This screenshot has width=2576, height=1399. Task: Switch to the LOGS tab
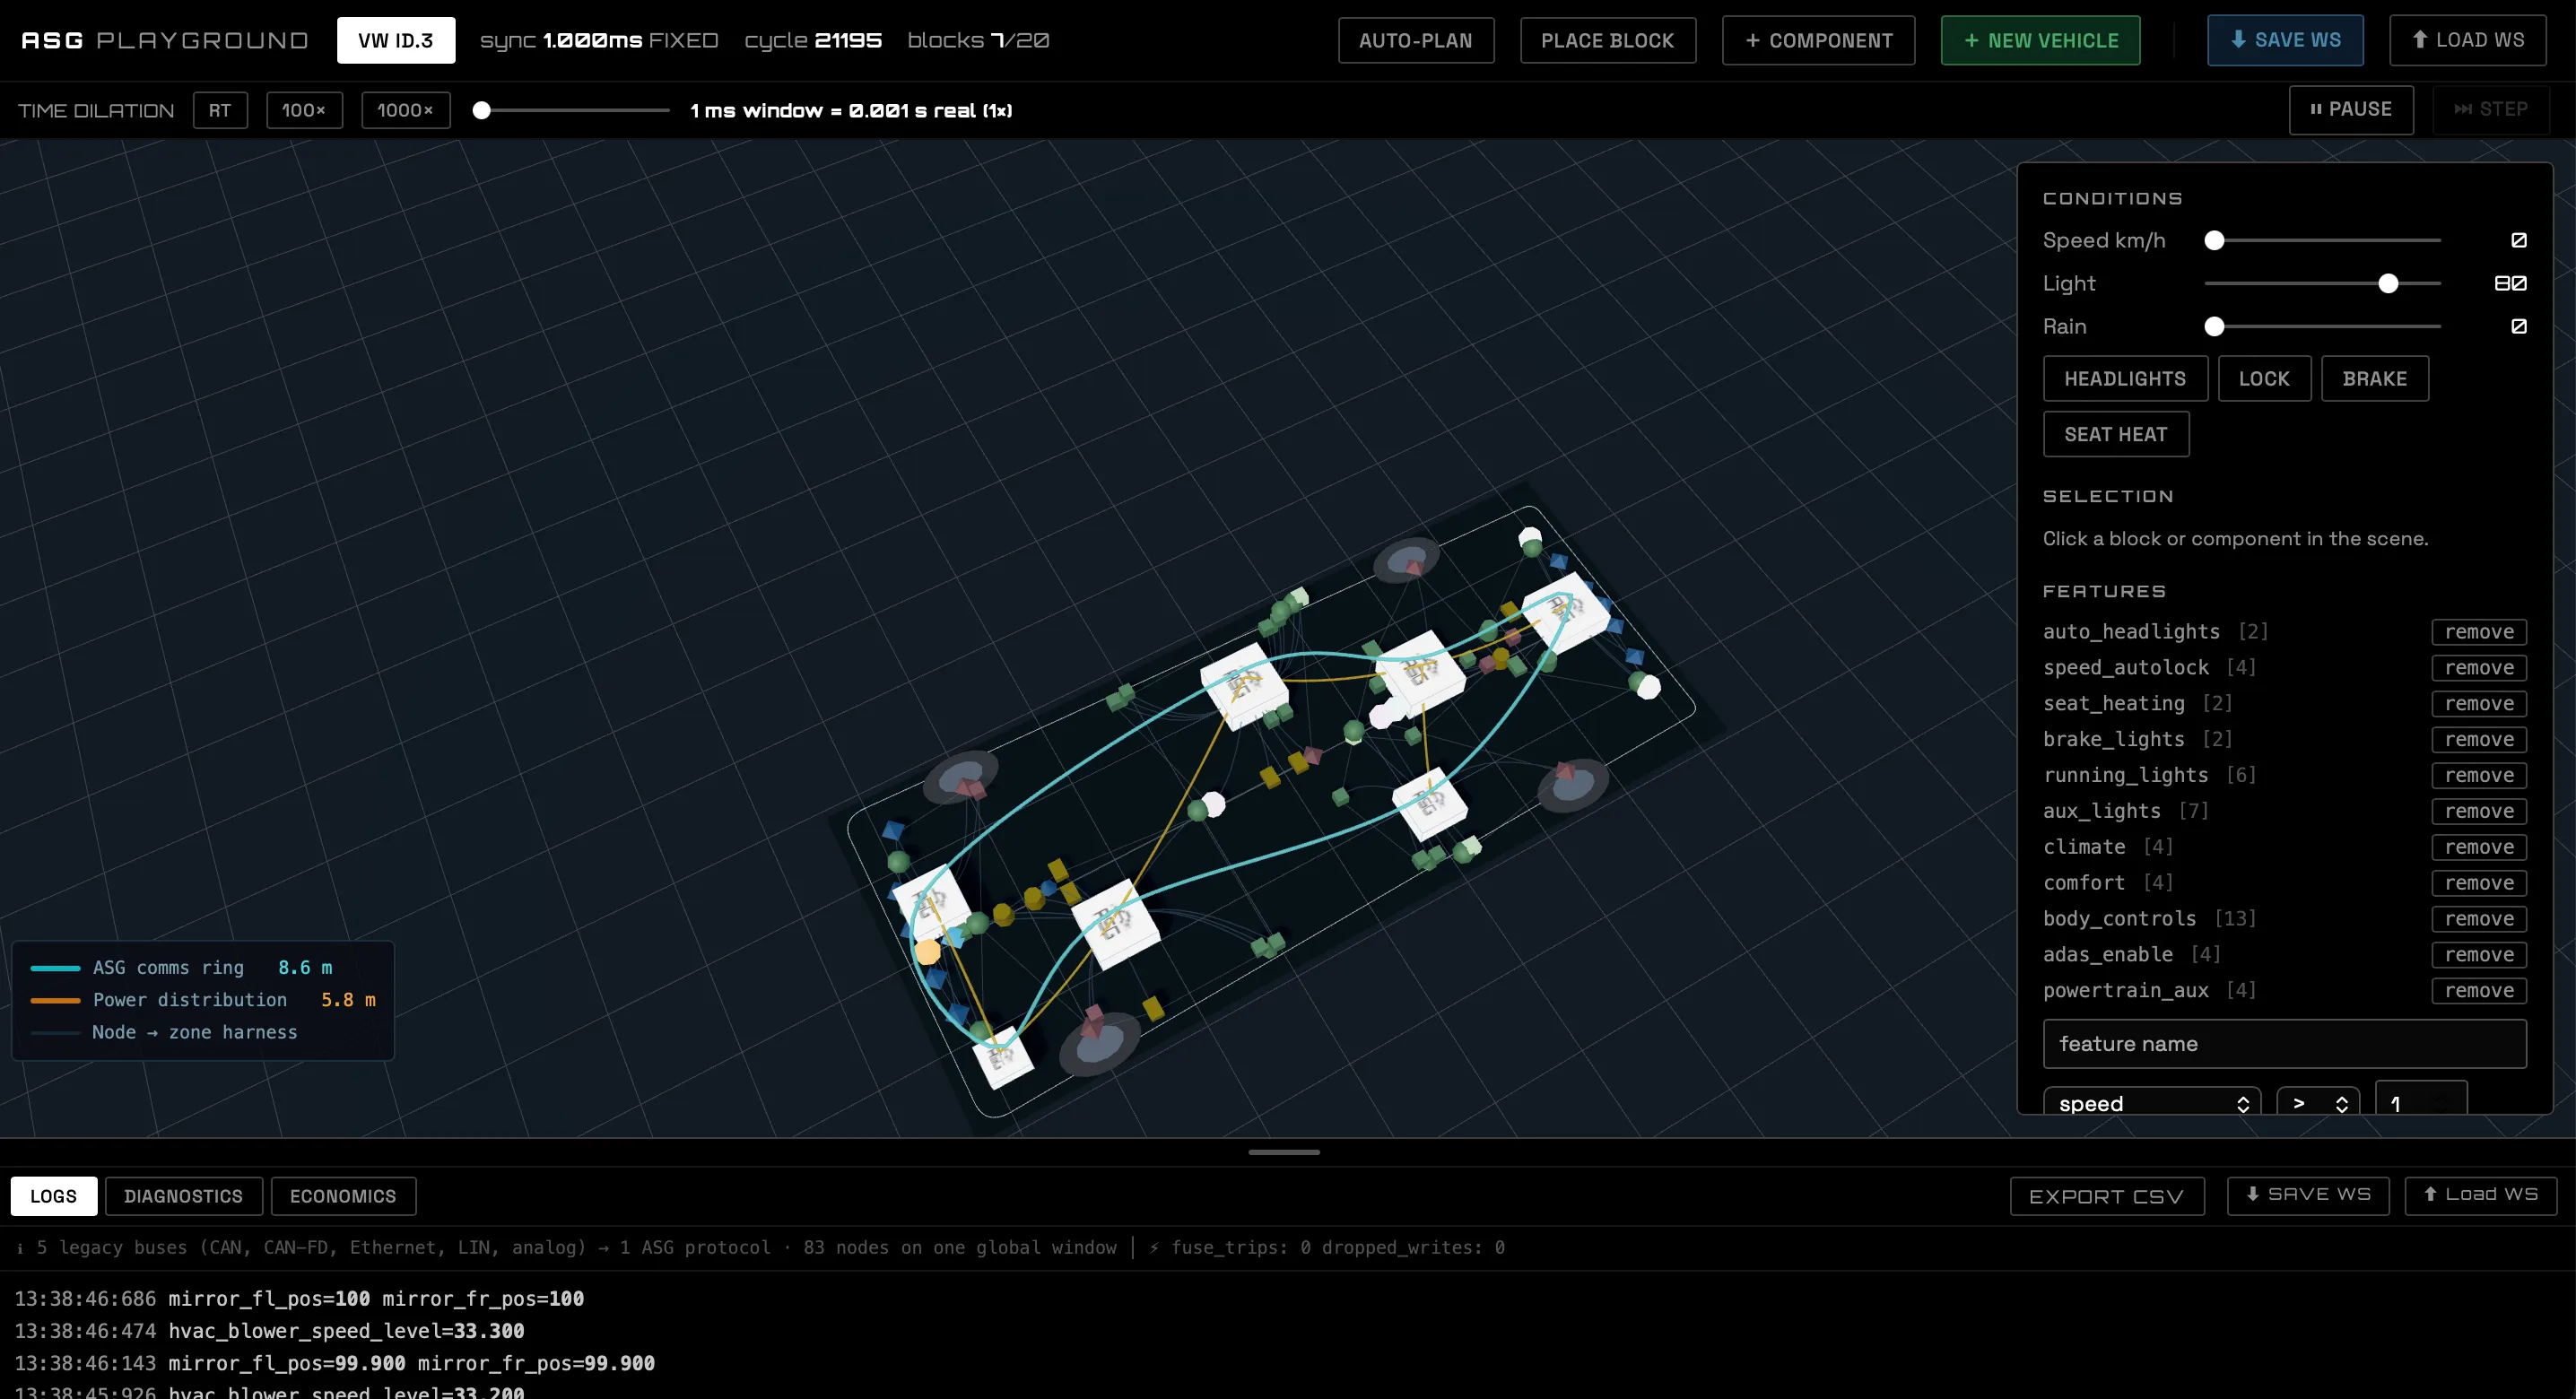pos(54,1196)
